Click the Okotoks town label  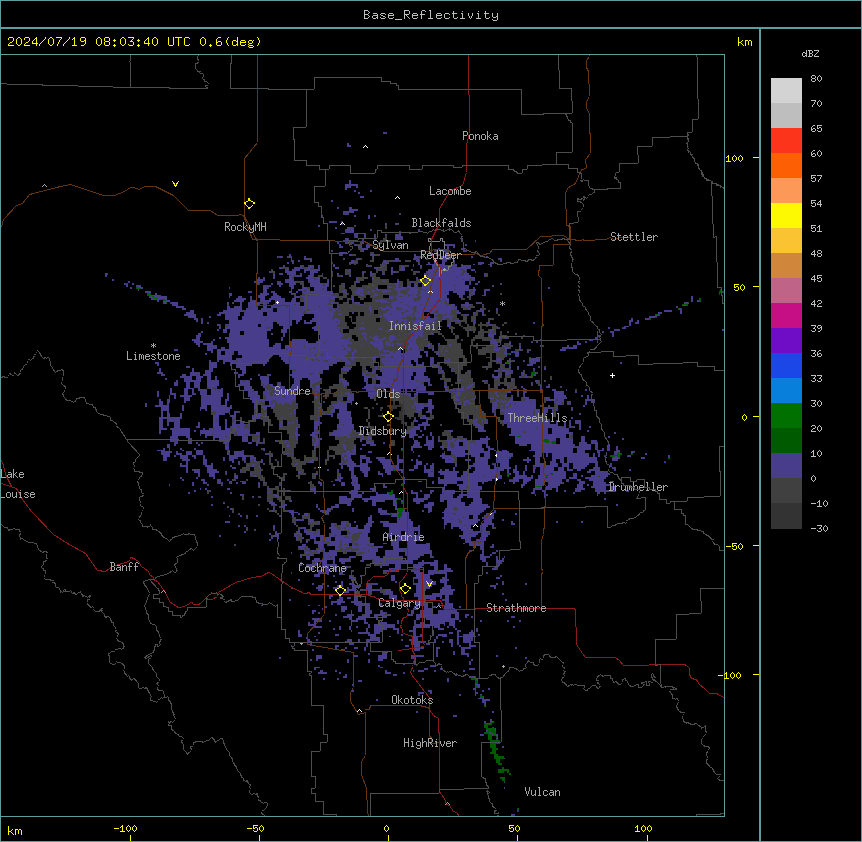412,700
